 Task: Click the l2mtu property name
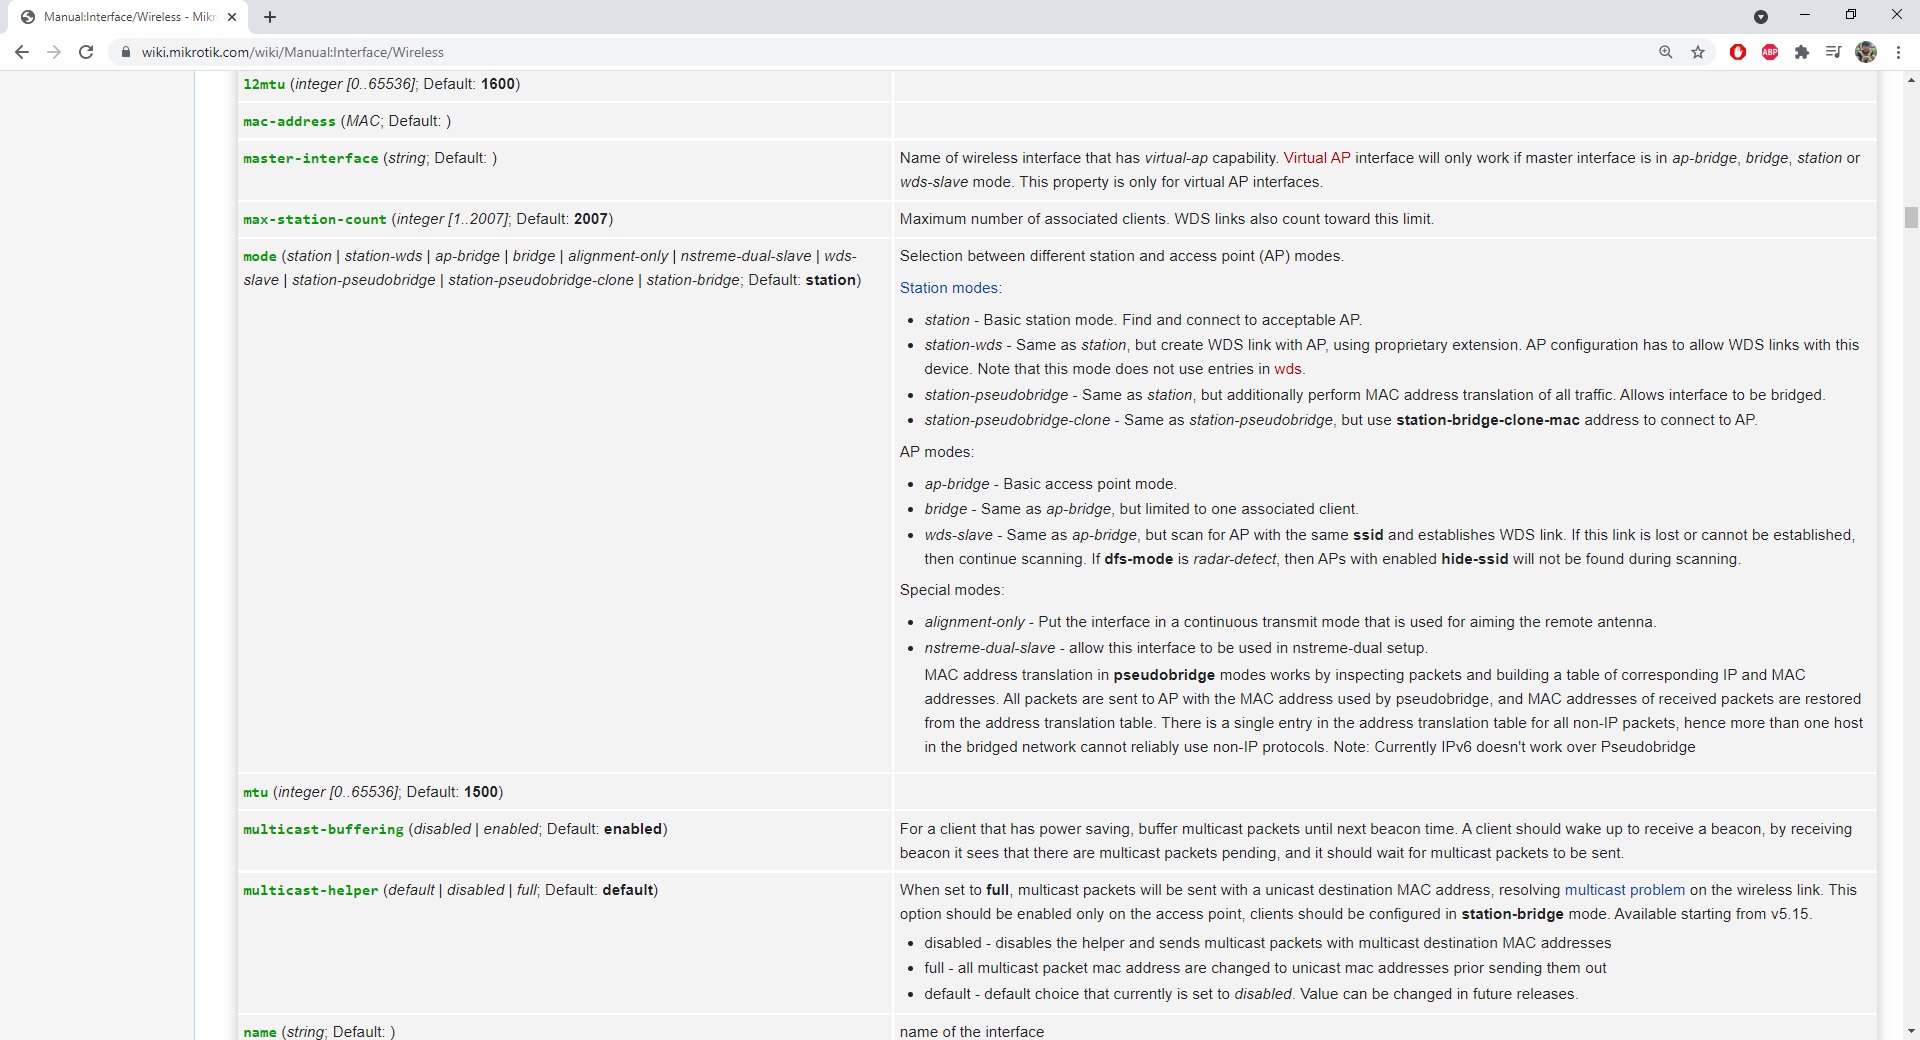tap(264, 84)
